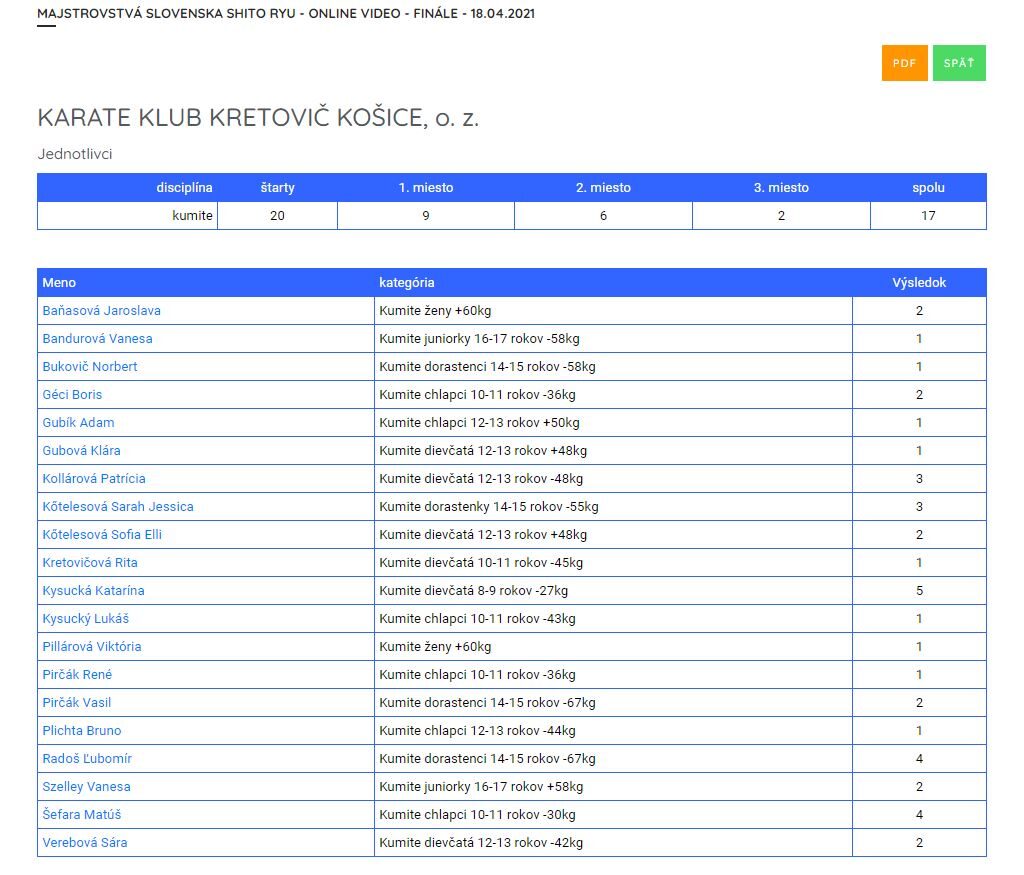Screen dimensions: 1024x875
Task: Click Radoš Ľubomír link
Action: (x=87, y=759)
